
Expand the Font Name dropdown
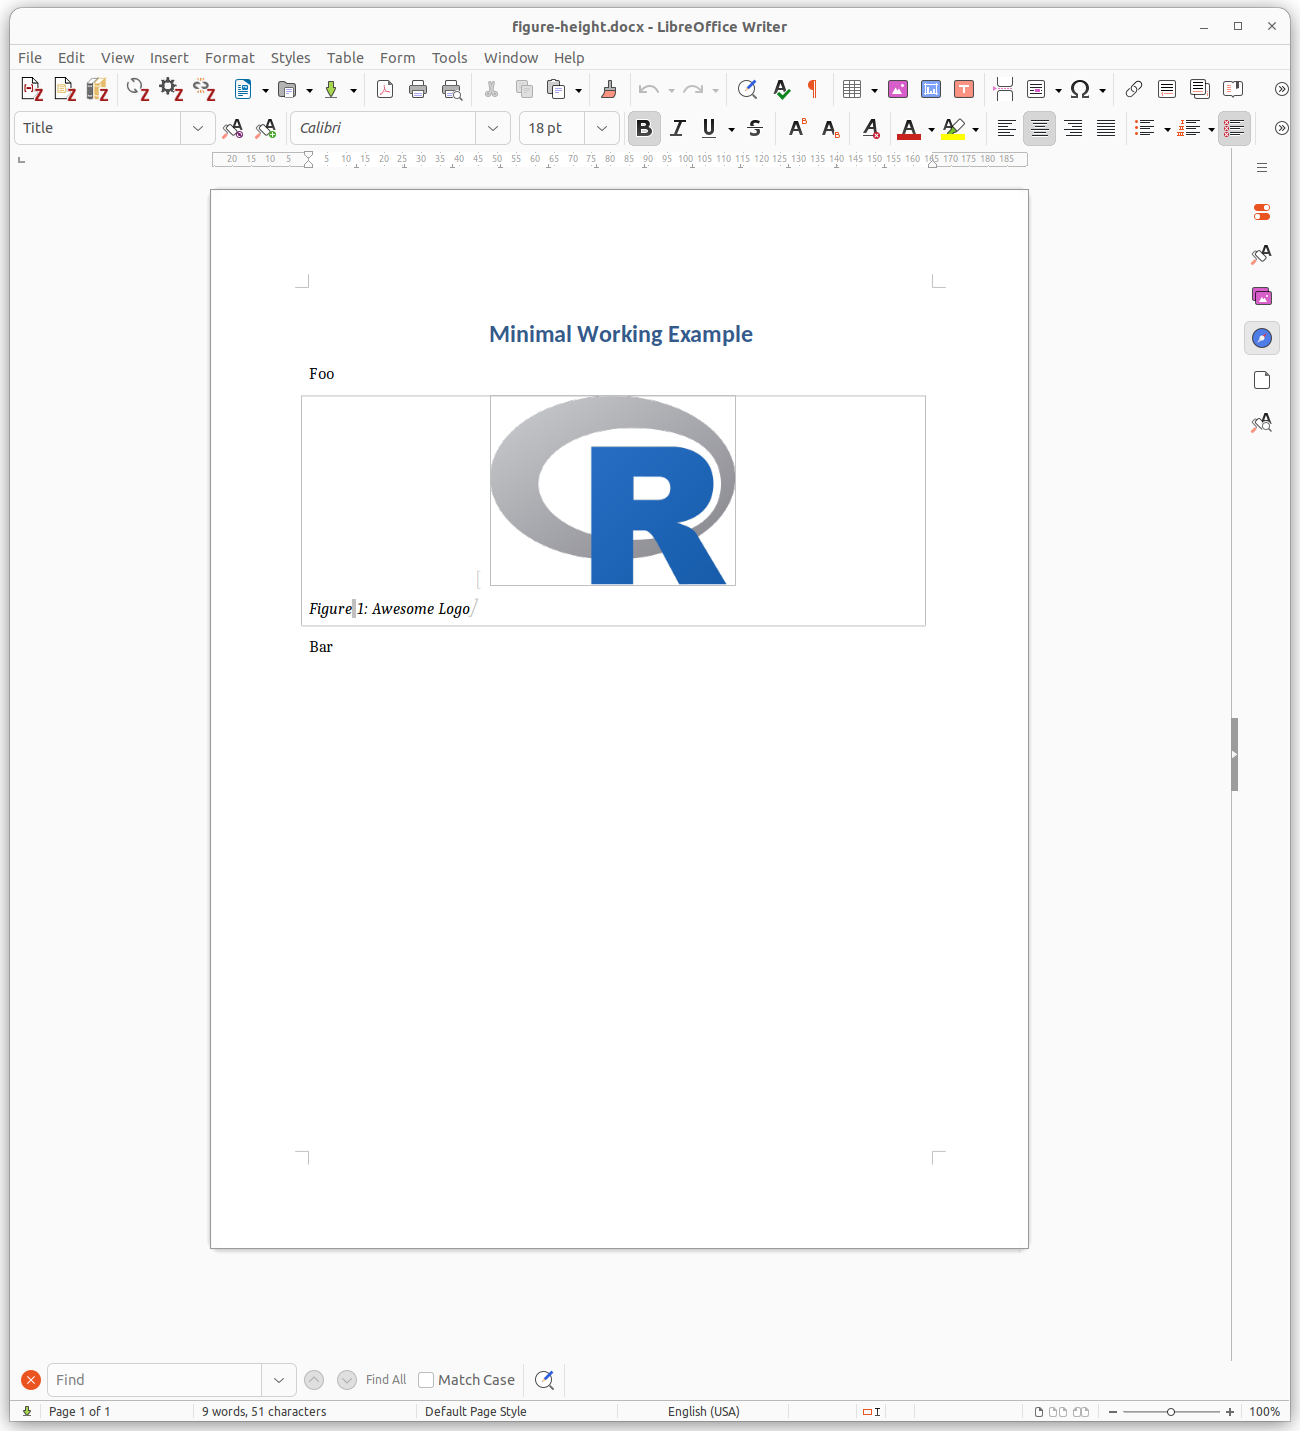(x=493, y=128)
